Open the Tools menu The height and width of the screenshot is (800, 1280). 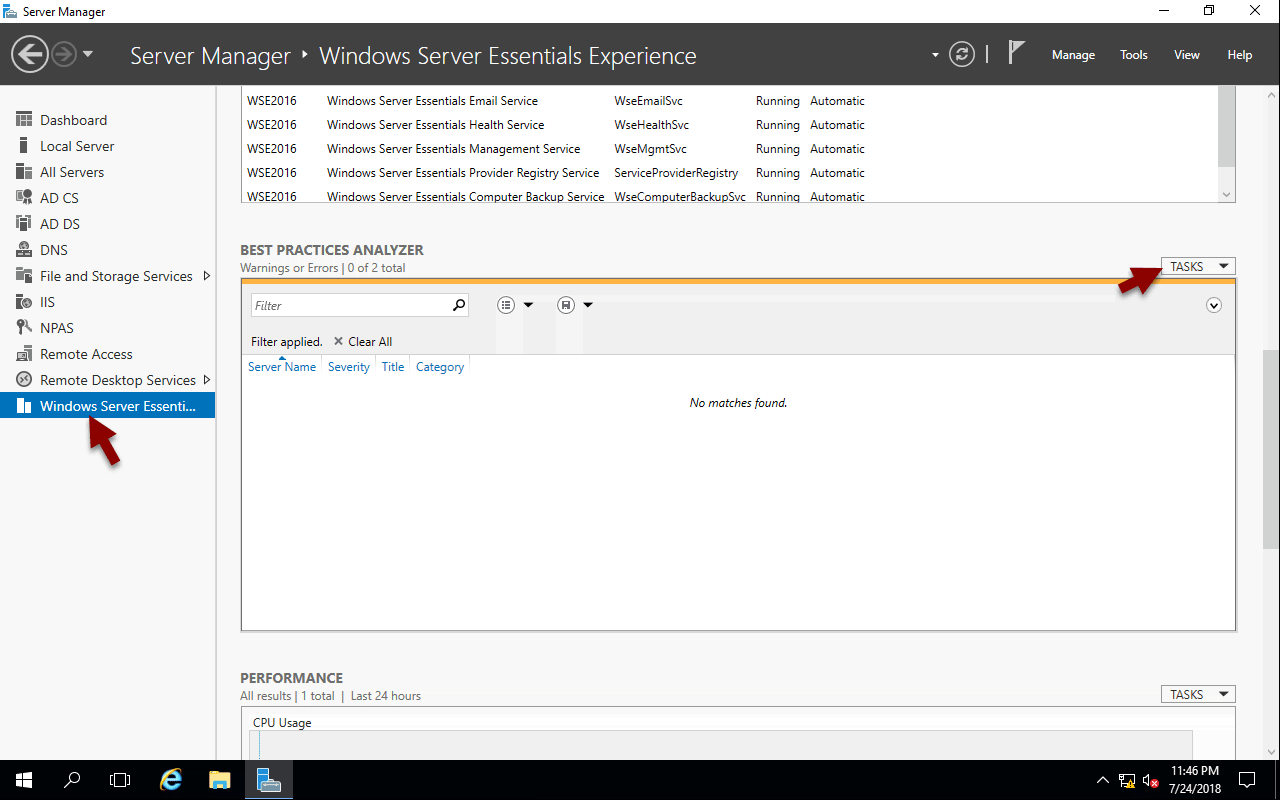[1134, 55]
